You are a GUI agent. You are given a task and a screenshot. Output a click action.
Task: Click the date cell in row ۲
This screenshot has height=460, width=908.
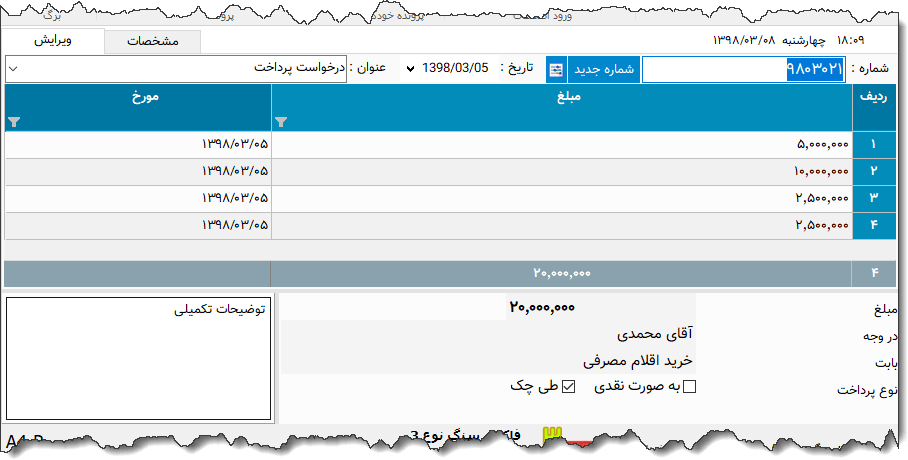pos(138,171)
